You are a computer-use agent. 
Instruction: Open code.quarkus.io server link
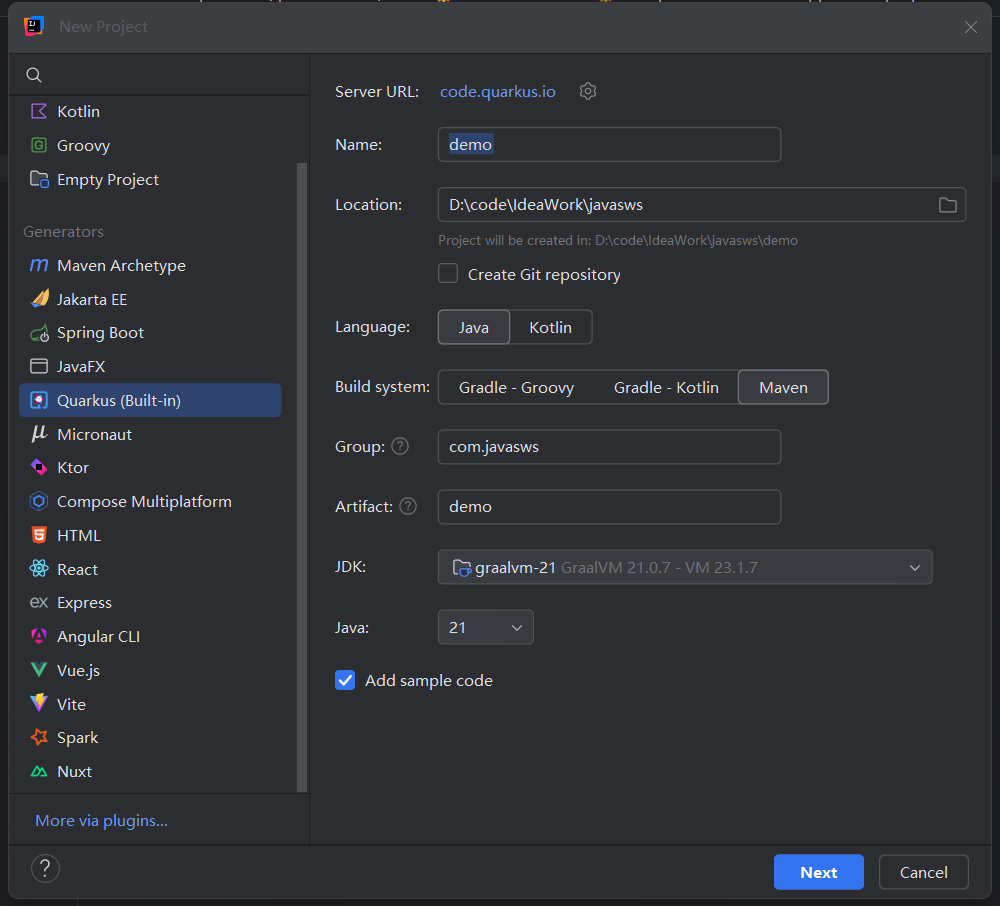pyautogui.click(x=497, y=91)
